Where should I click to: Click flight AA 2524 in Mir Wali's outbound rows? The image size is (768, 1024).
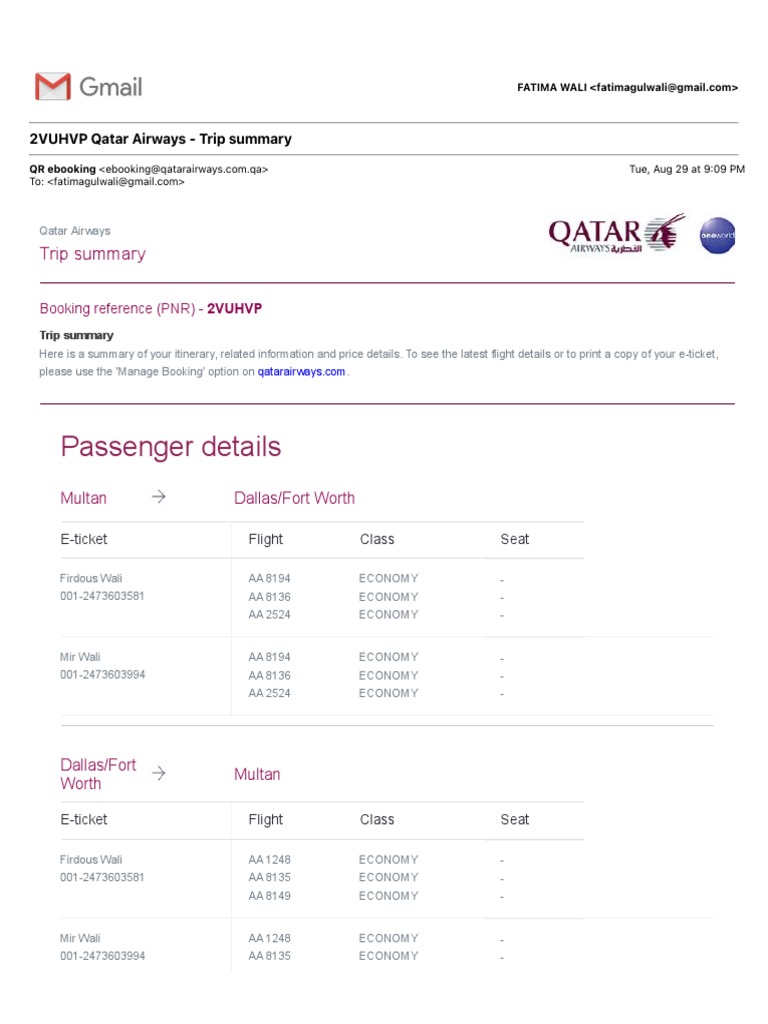coord(269,693)
